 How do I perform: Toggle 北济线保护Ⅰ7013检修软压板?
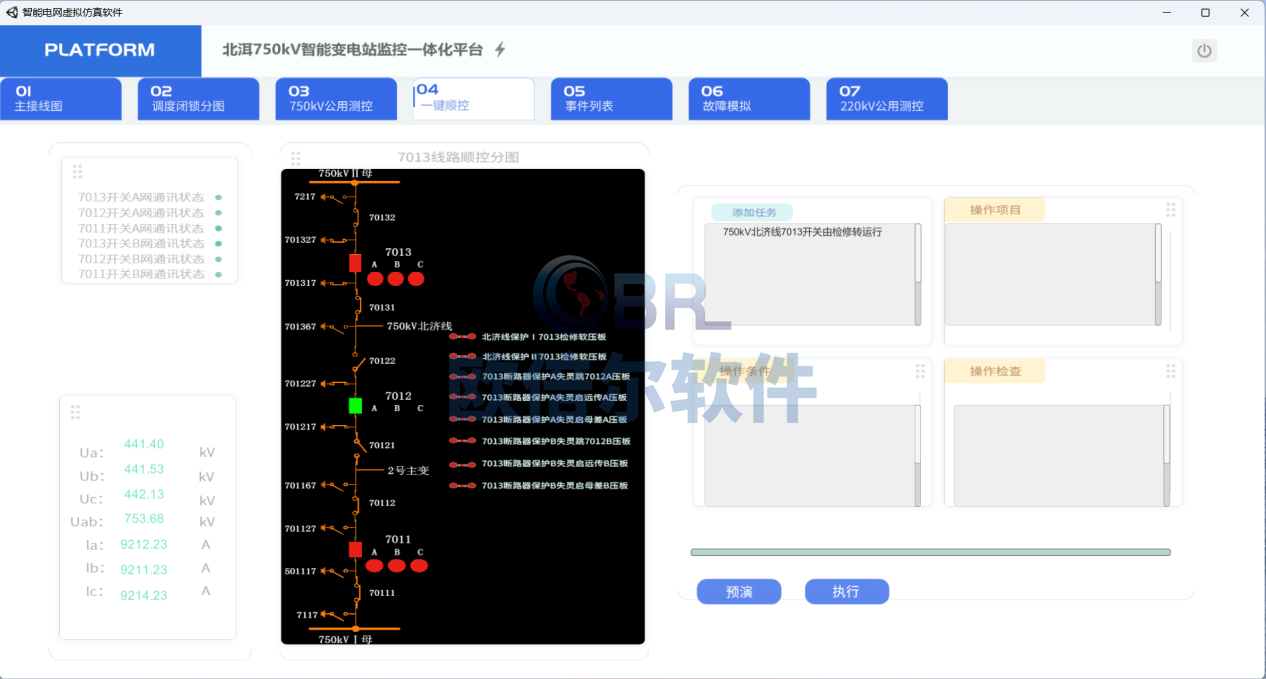pyautogui.click(x=464, y=337)
